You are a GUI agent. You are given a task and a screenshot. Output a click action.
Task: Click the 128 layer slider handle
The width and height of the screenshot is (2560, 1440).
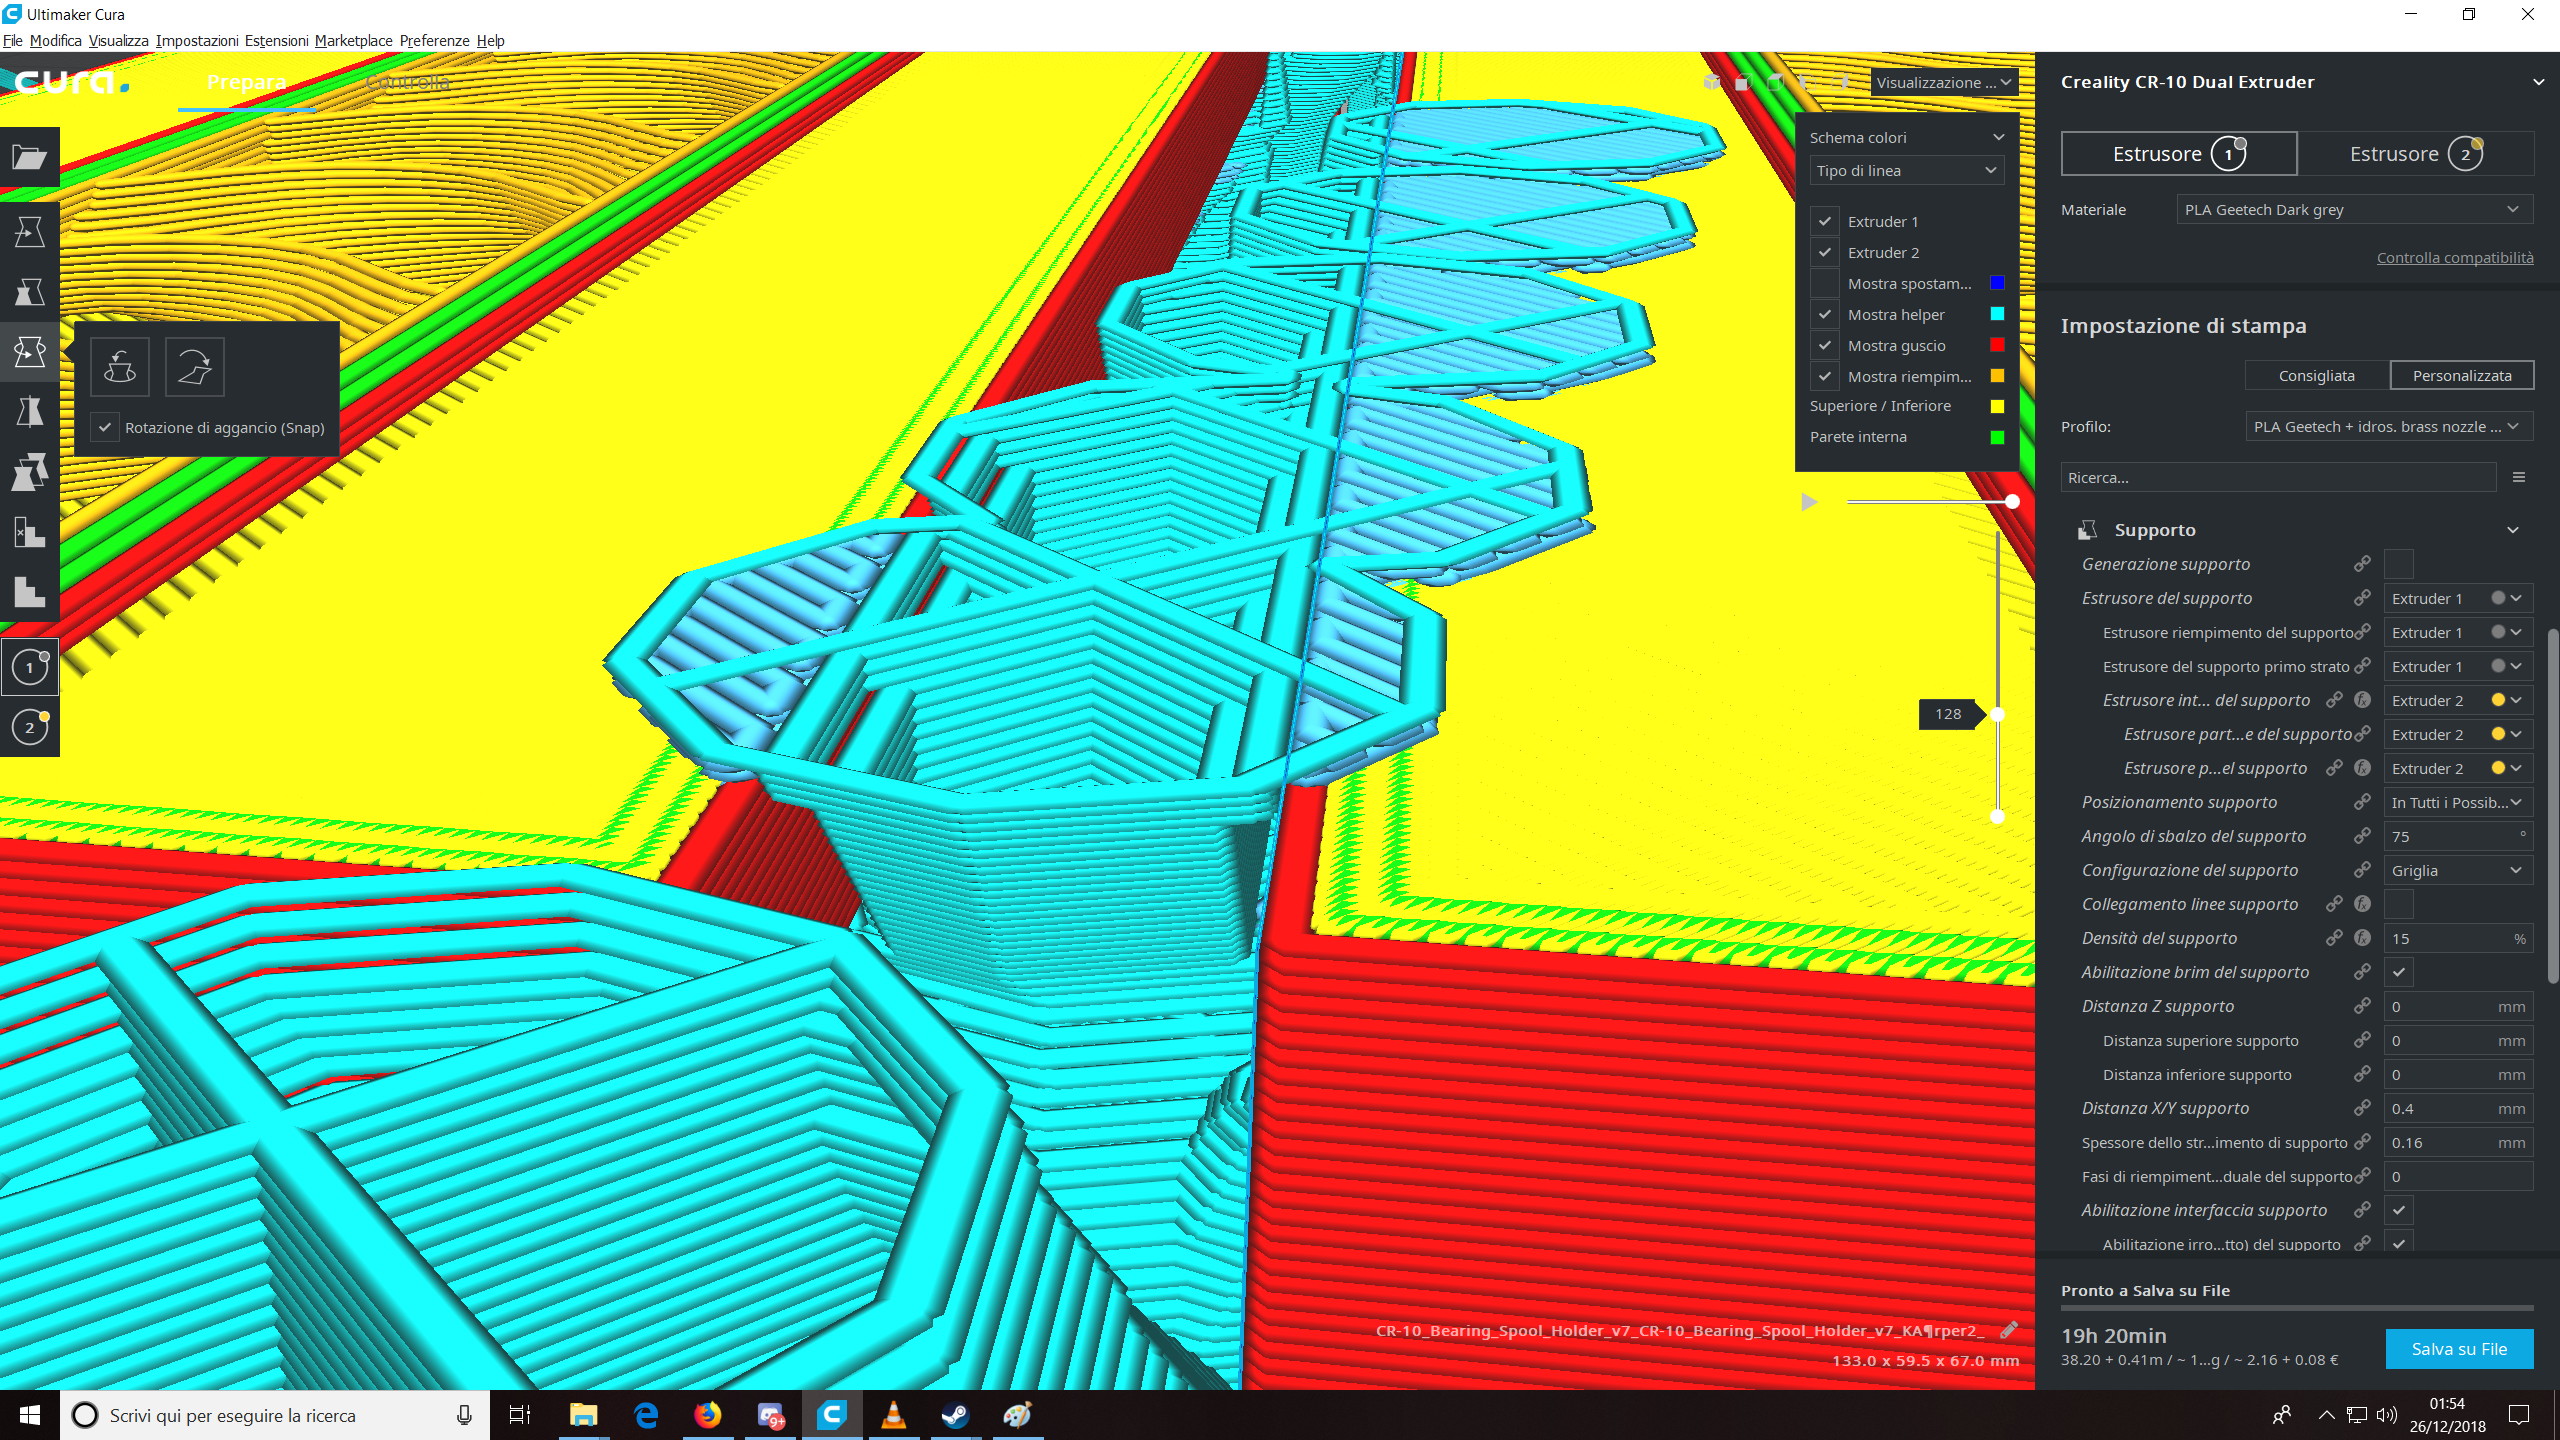point(1997,714)
